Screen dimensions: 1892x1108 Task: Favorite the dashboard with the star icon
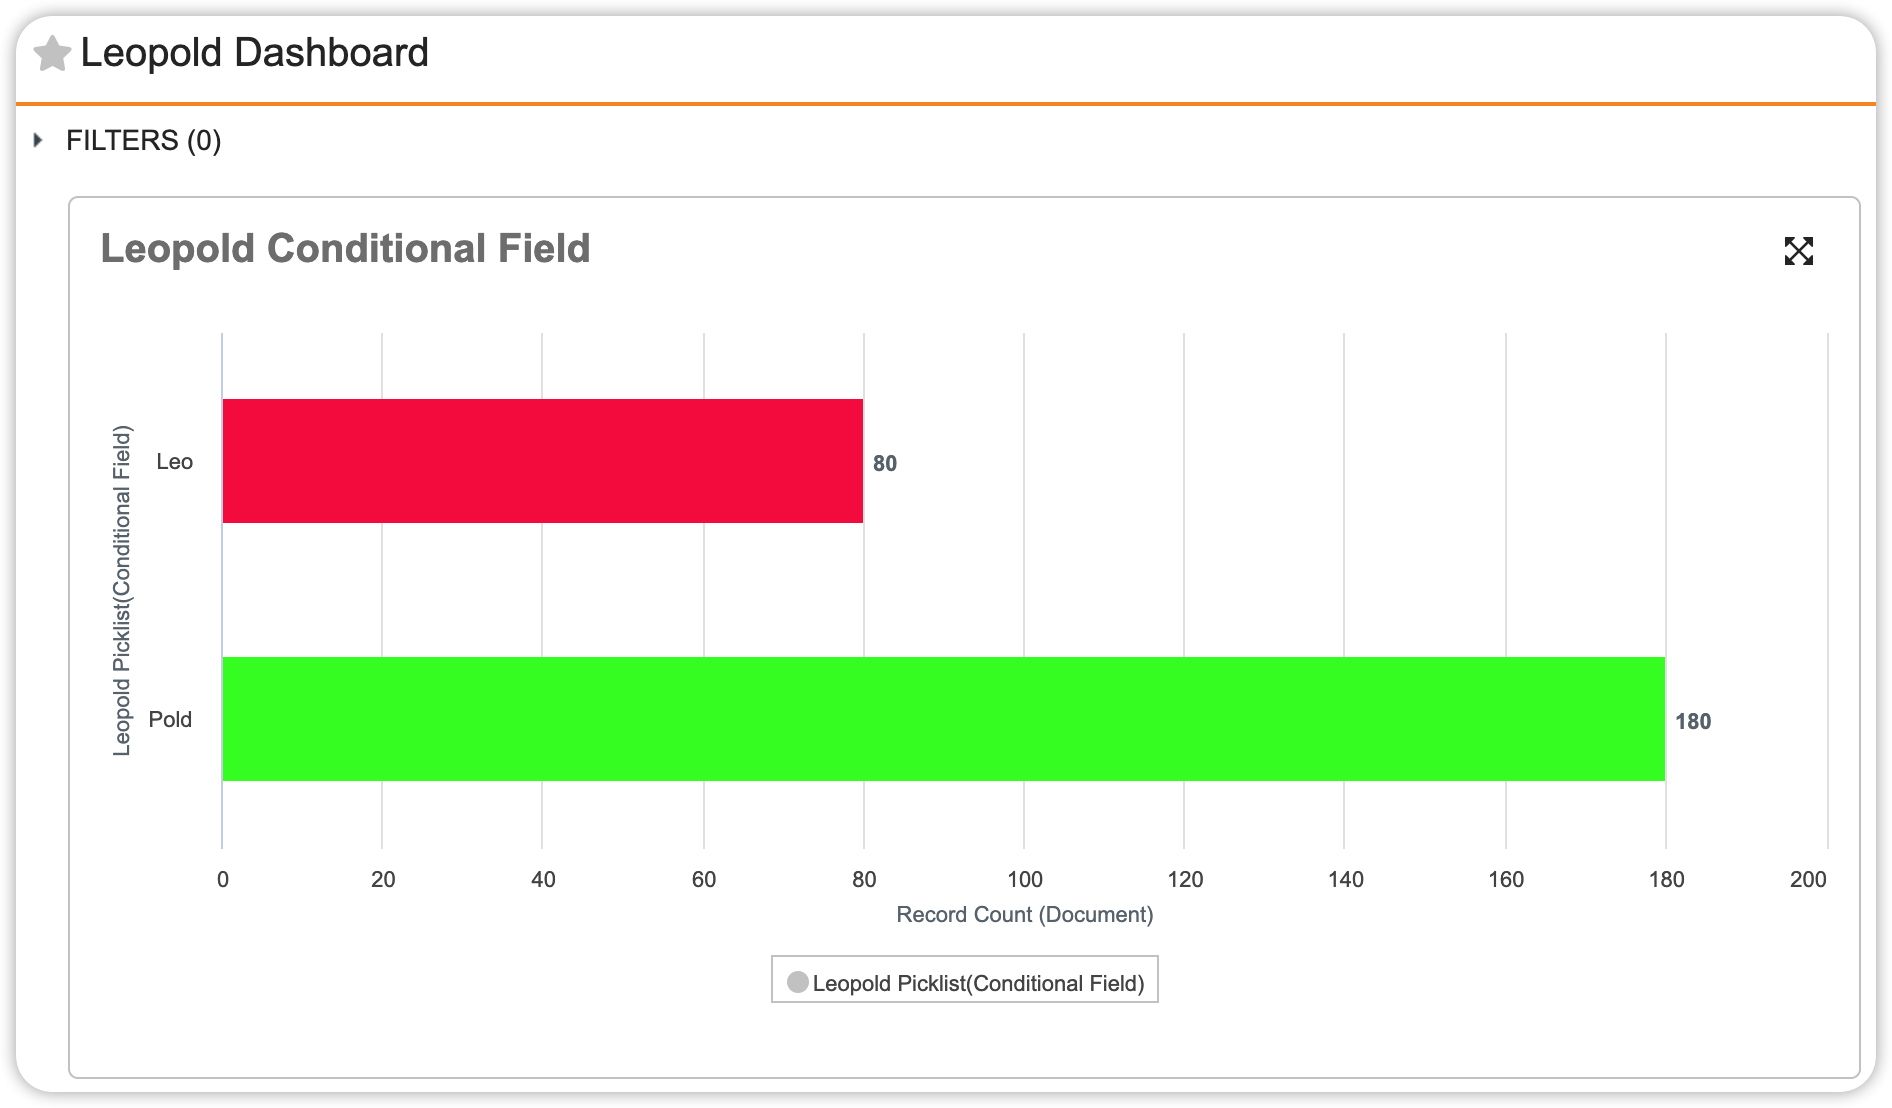(52, 54)
